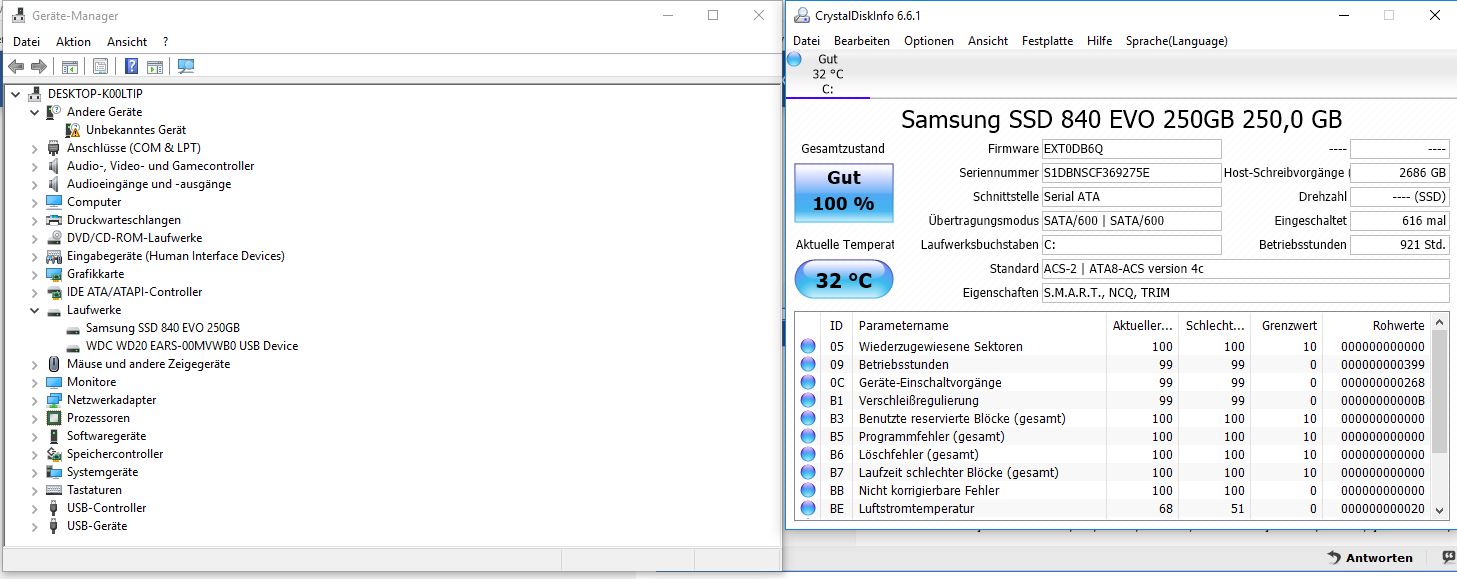Select Nicht korrigierbare Fehler row
Image resolution: width=1457 pixels, height=579 pixels.
[1113, 491]
